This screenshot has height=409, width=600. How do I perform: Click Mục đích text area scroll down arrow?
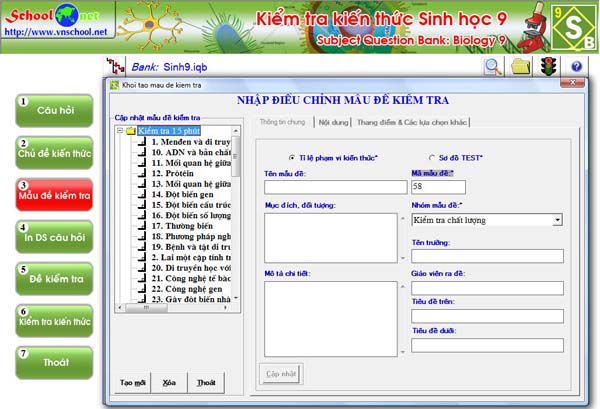click(403, 258)
